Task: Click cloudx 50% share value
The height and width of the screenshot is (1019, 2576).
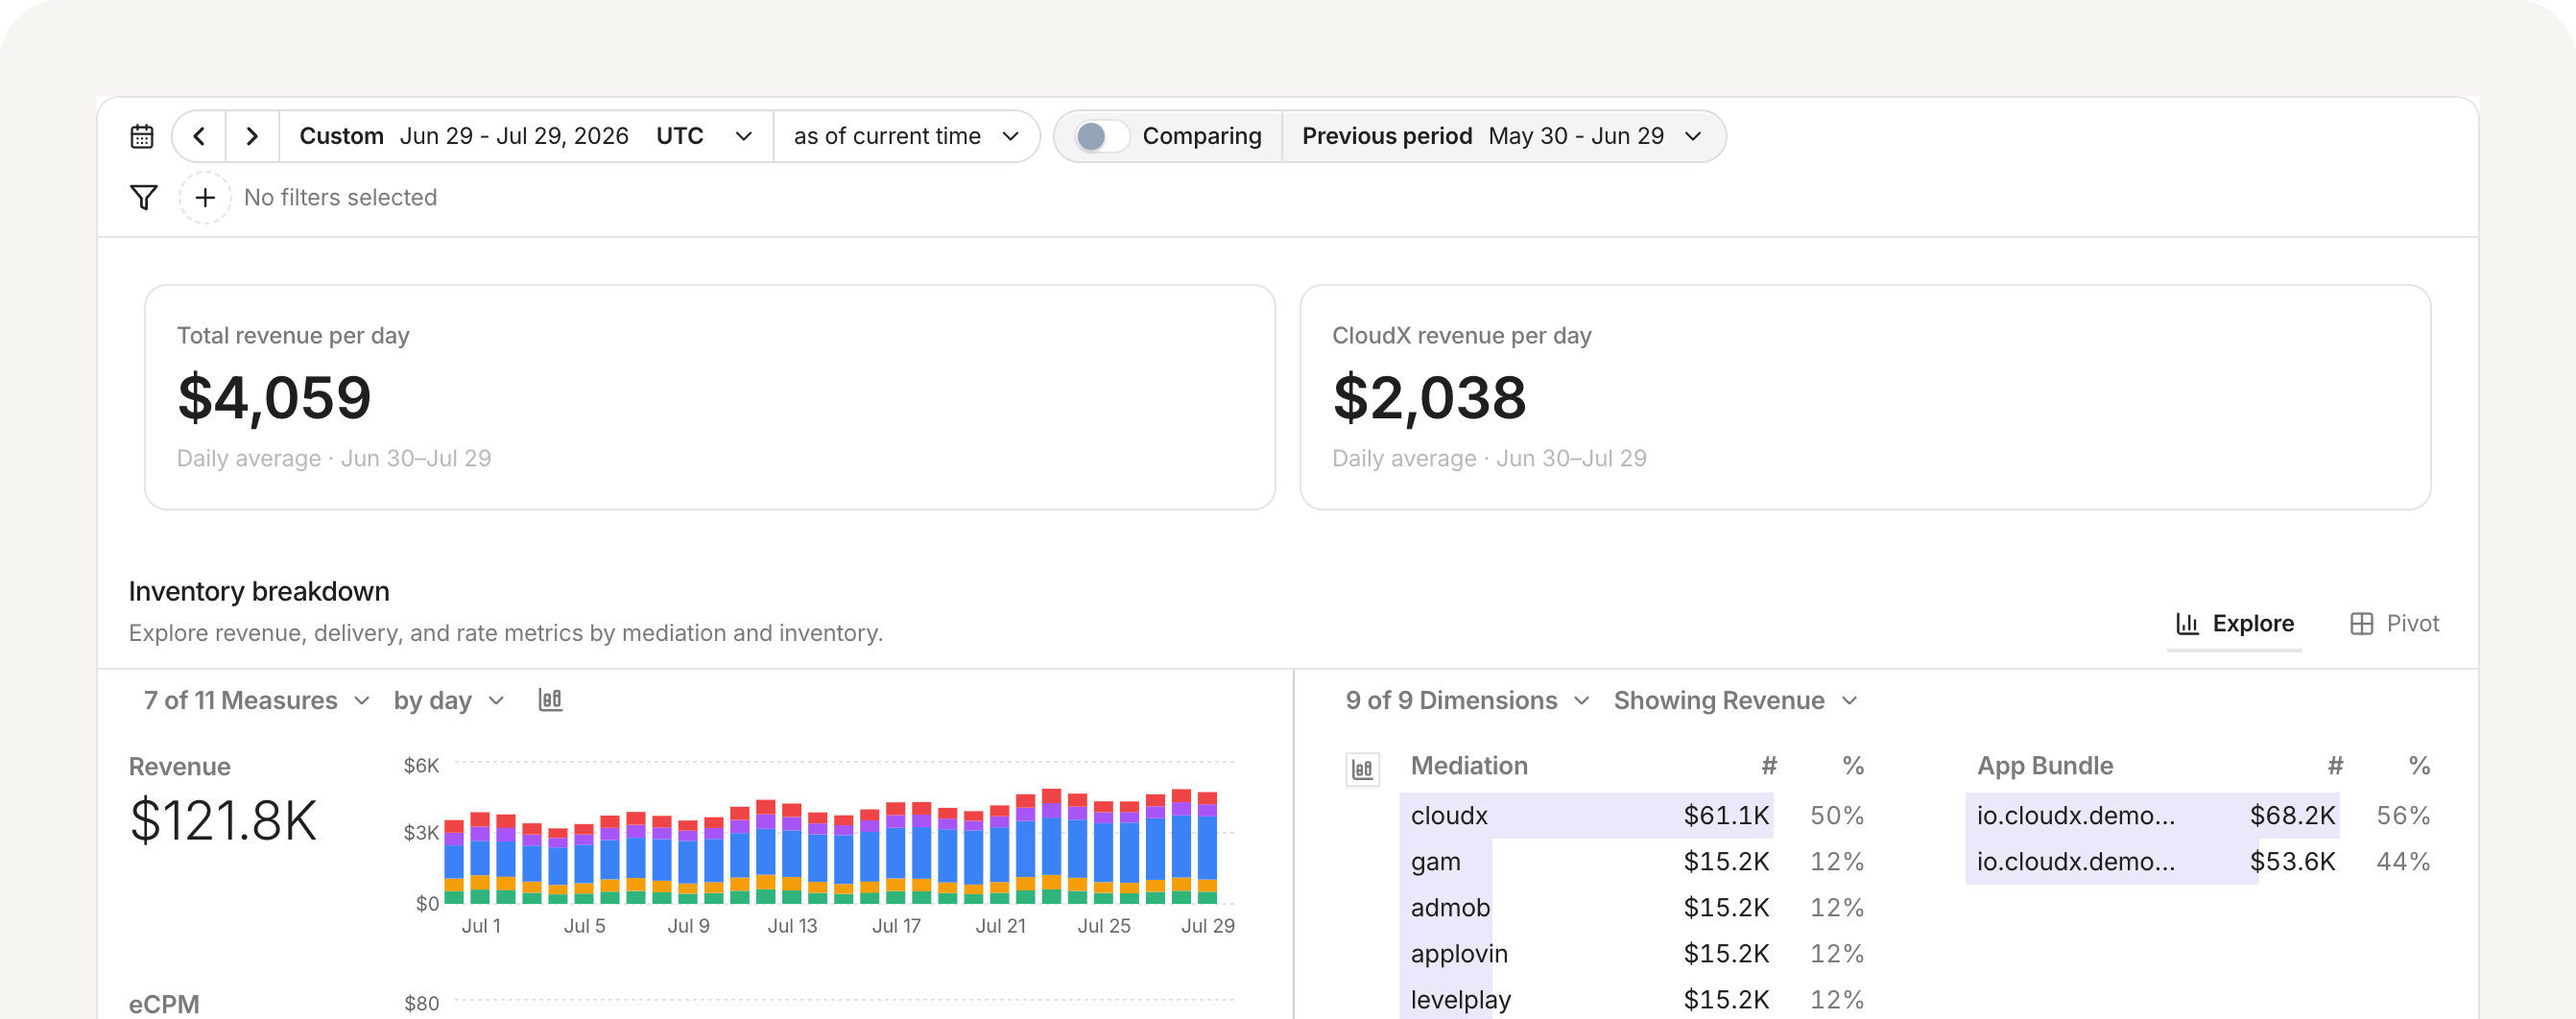Action: point(1836,815)
